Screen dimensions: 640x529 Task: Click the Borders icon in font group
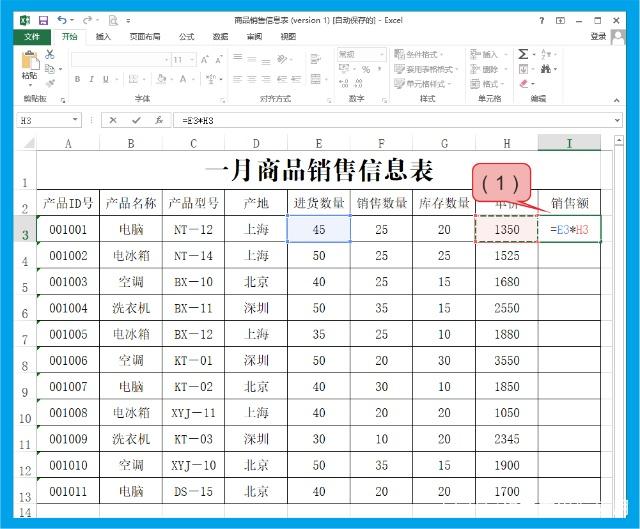click(x=133, y=79)
